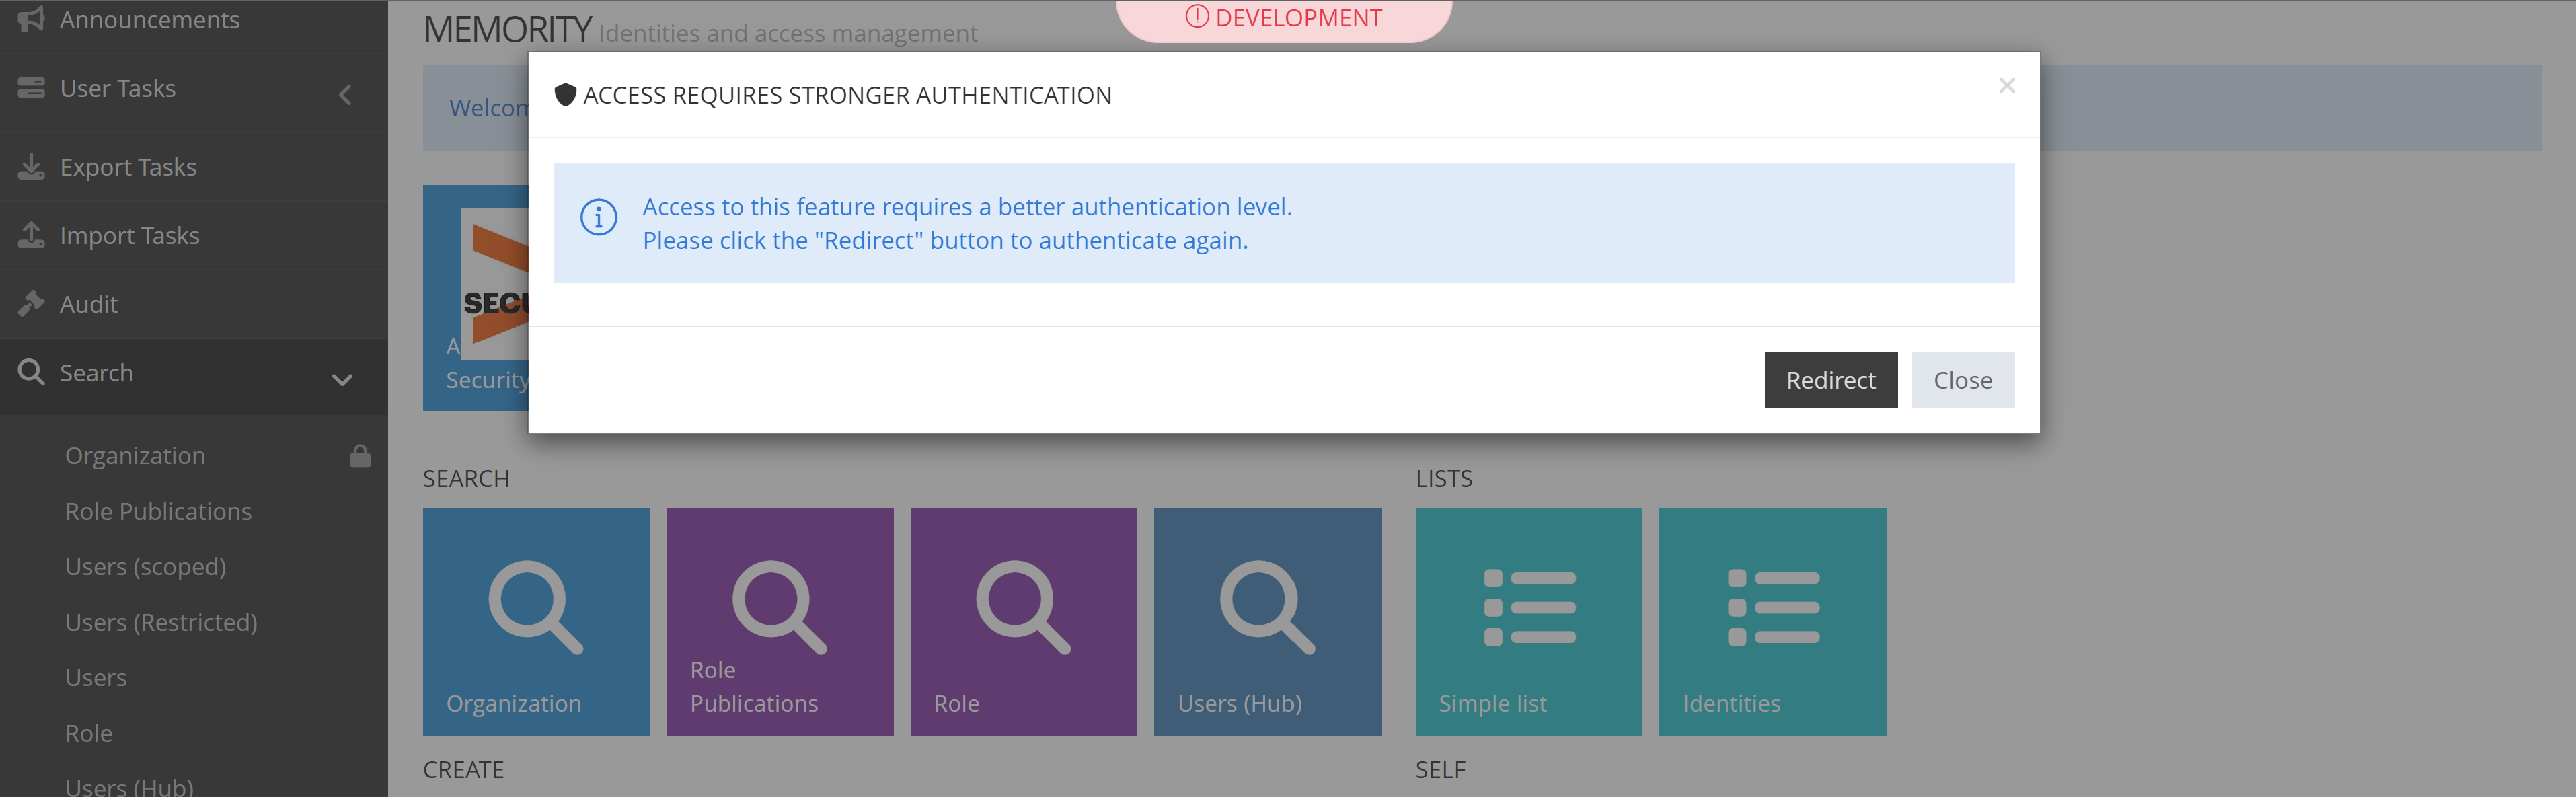This screenshot has height=797, width=2576.
Task: Click the Import Tasks upload icon
Action: [x=31, y=235]
